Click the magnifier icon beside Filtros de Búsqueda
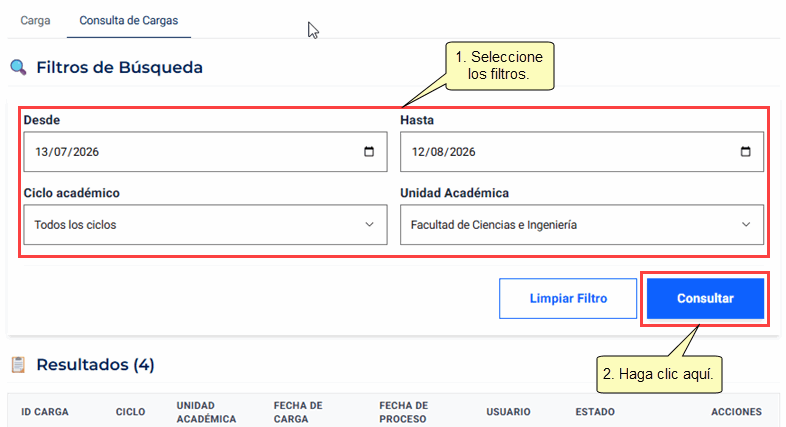Screen dimensions: 786x427 18,67
